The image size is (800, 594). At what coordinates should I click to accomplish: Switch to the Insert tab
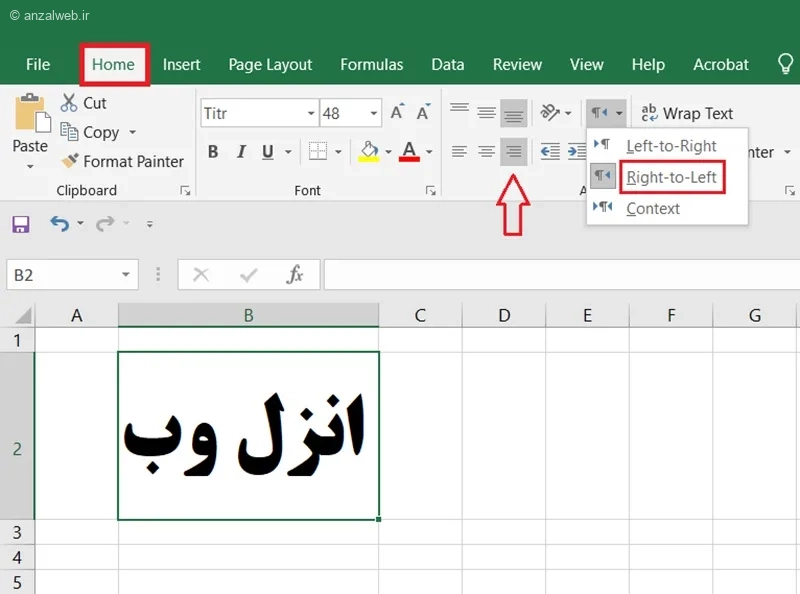181,64
